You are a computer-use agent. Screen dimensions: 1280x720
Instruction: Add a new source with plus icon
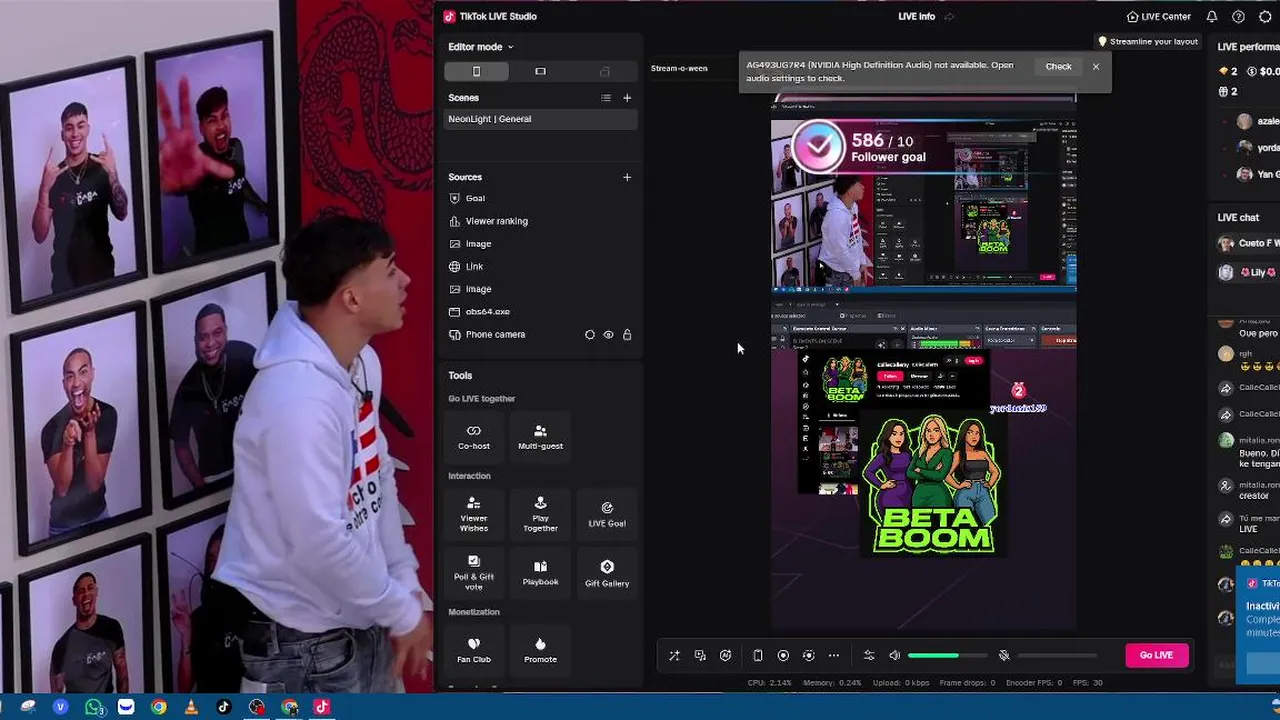(x=627, y=177)
